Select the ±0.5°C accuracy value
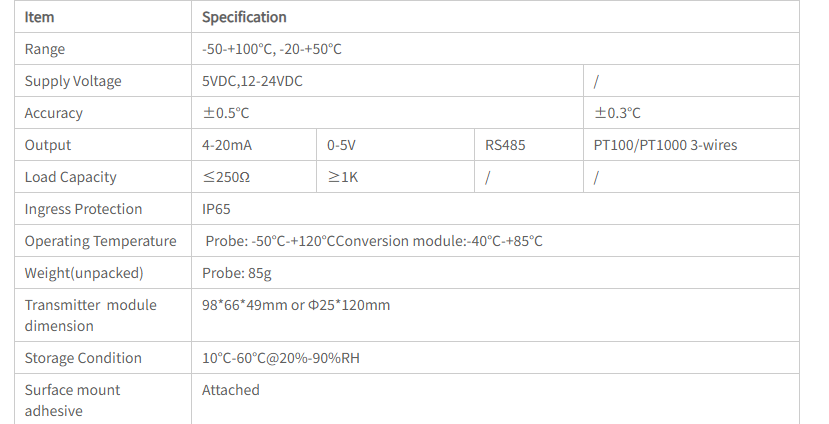 (x=226, y=113)
